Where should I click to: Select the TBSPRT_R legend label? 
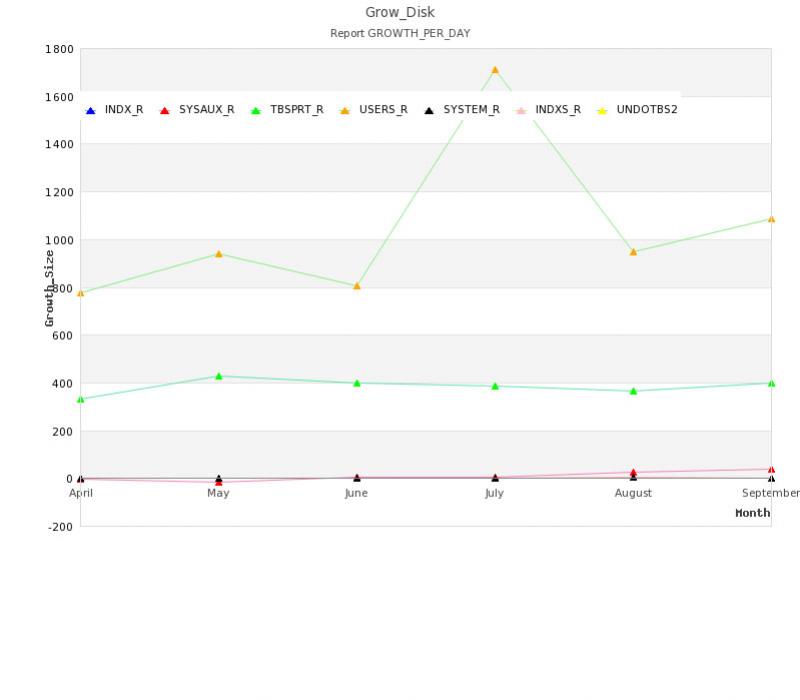pyautogui.click(x=297, y=110)
